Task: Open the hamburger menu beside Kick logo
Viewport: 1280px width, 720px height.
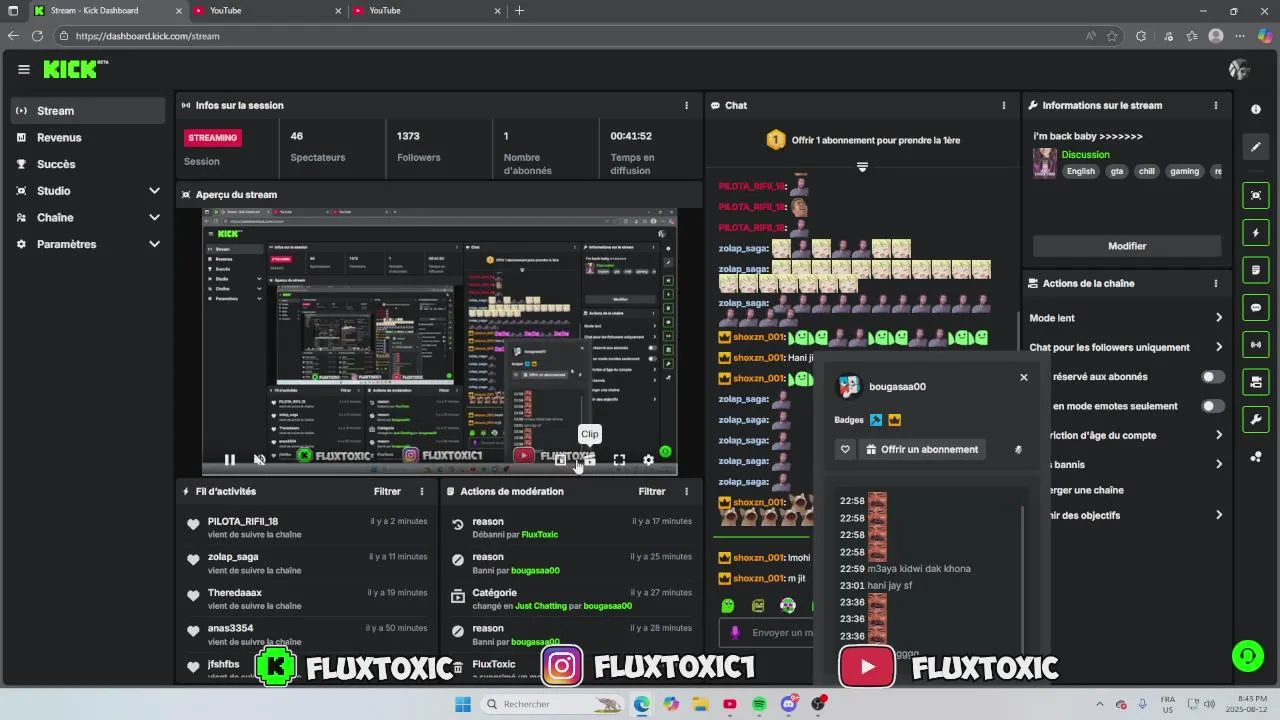Action: pos(23,69)
